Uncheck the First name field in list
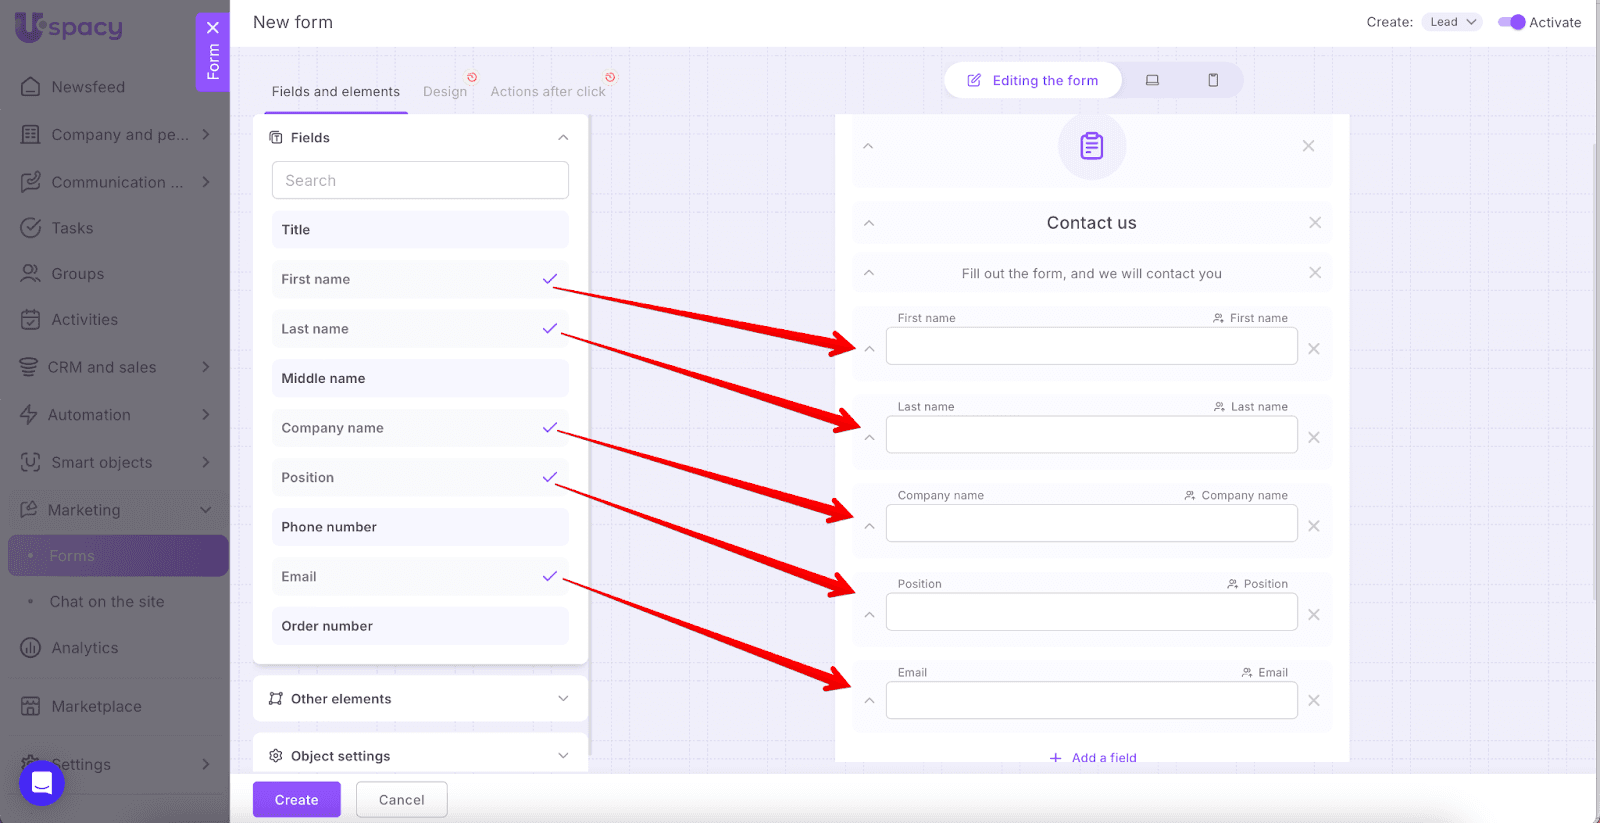 (550, 279)
